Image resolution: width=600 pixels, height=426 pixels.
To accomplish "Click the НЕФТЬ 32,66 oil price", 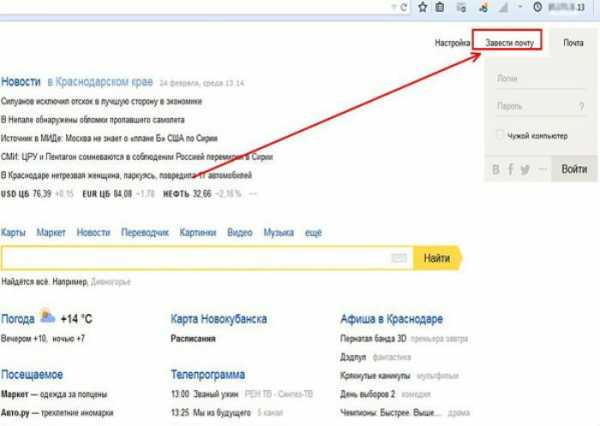I will pyautogui.click(x=187, y=194).
